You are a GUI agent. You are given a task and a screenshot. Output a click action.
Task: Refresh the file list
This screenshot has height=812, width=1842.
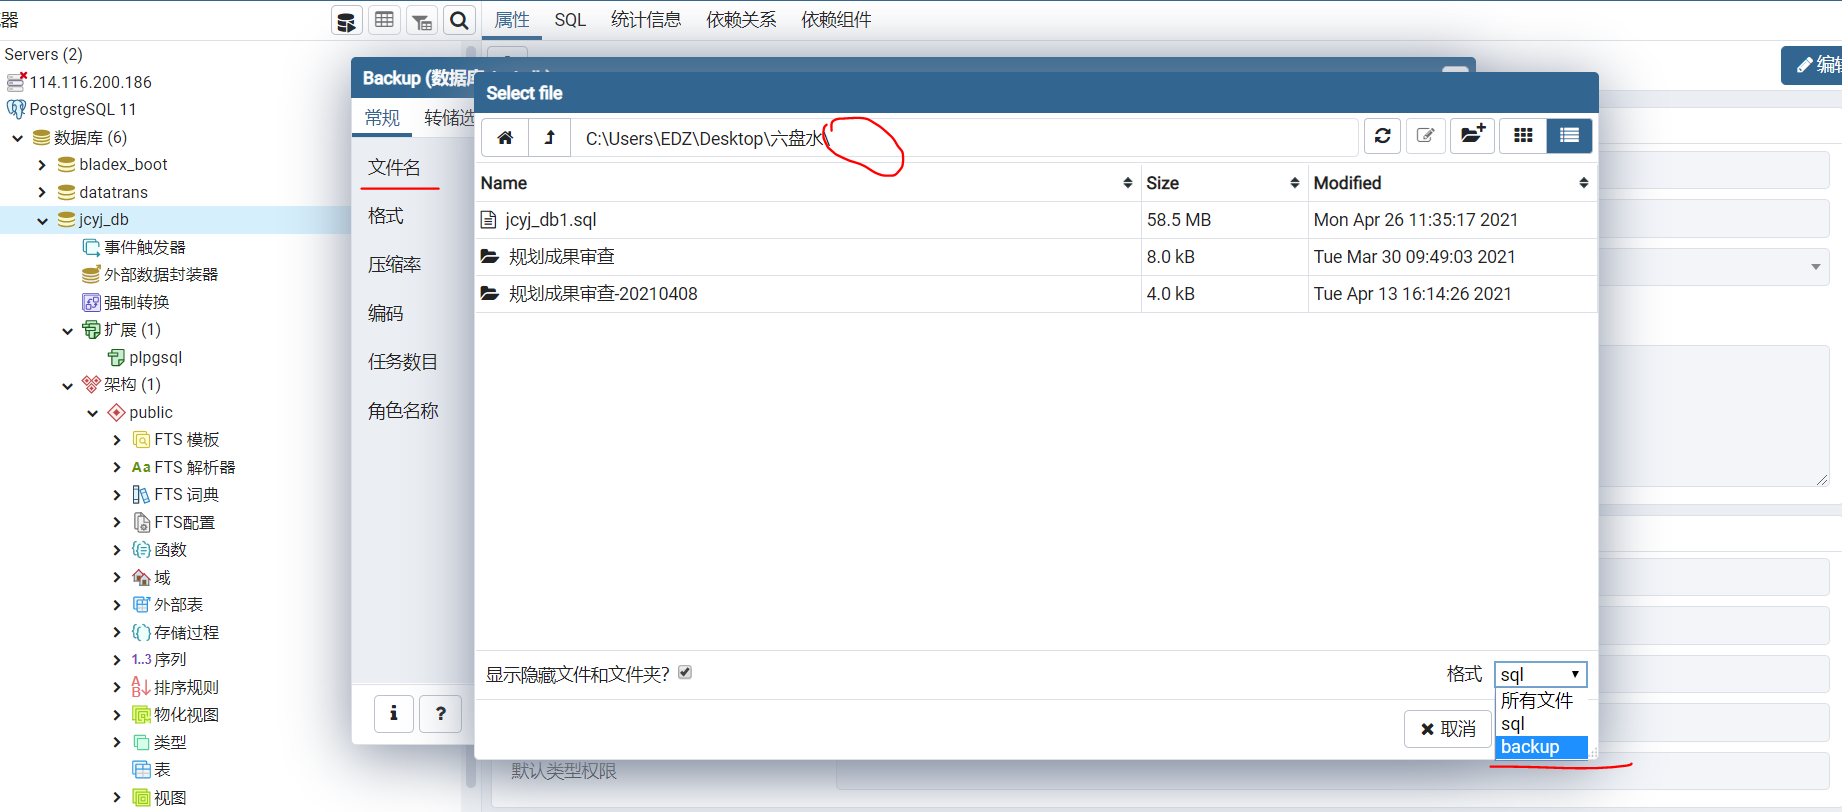point(1382,136)
